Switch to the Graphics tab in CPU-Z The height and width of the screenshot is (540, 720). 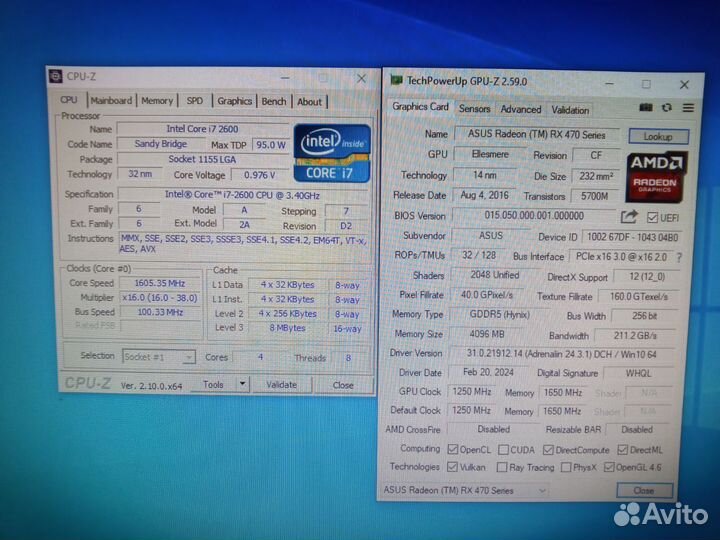235,101
